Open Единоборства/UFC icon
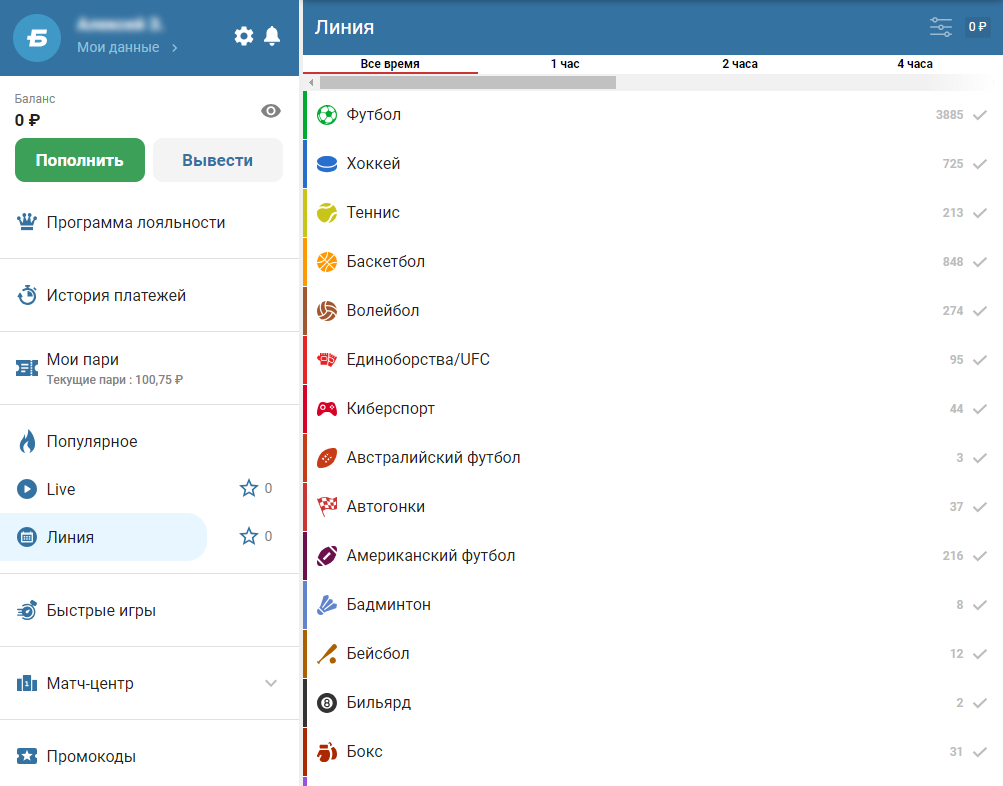This screenshot has height=786, width=1003. [327, 359]
